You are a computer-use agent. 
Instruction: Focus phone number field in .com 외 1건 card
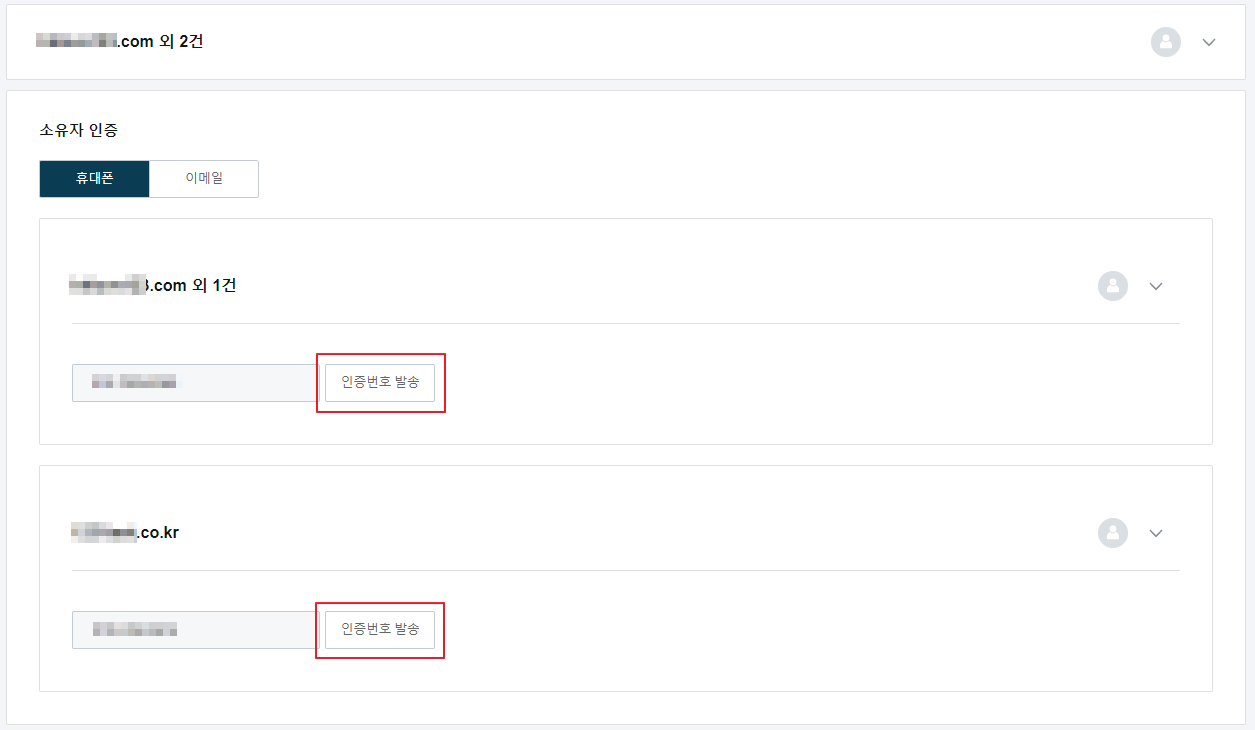coord(196,383)
